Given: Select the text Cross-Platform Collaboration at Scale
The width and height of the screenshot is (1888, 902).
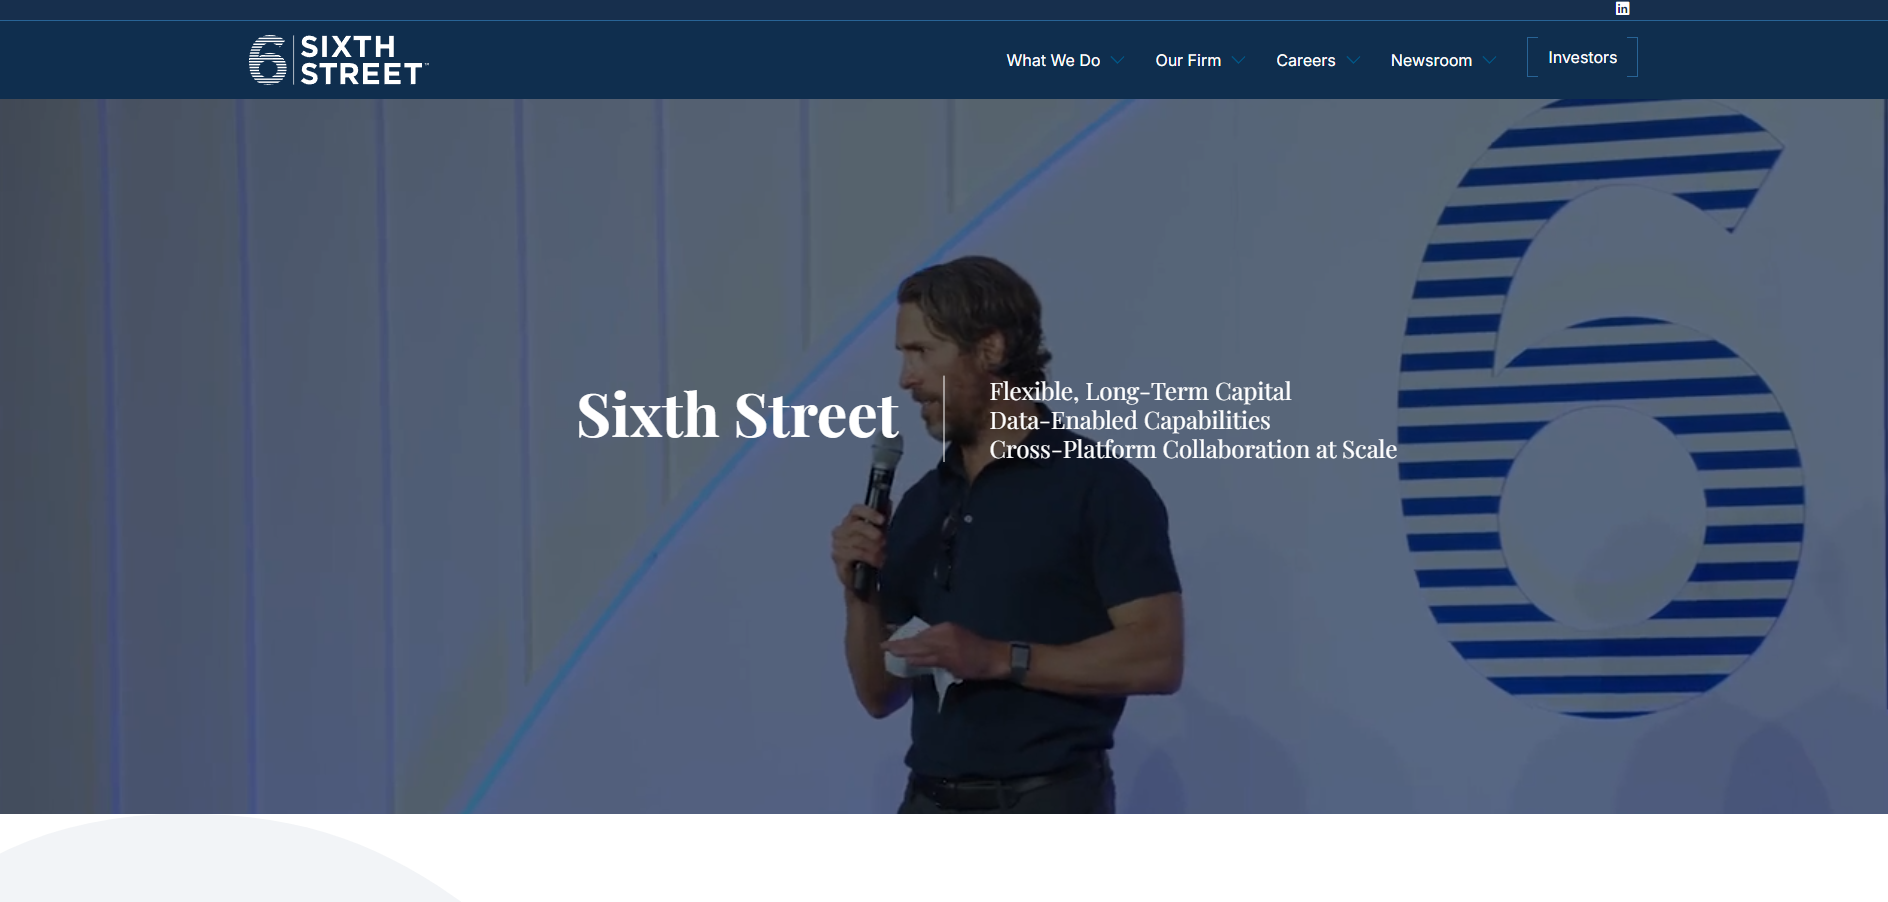Looking at the screenshot, I should 1193,449.
